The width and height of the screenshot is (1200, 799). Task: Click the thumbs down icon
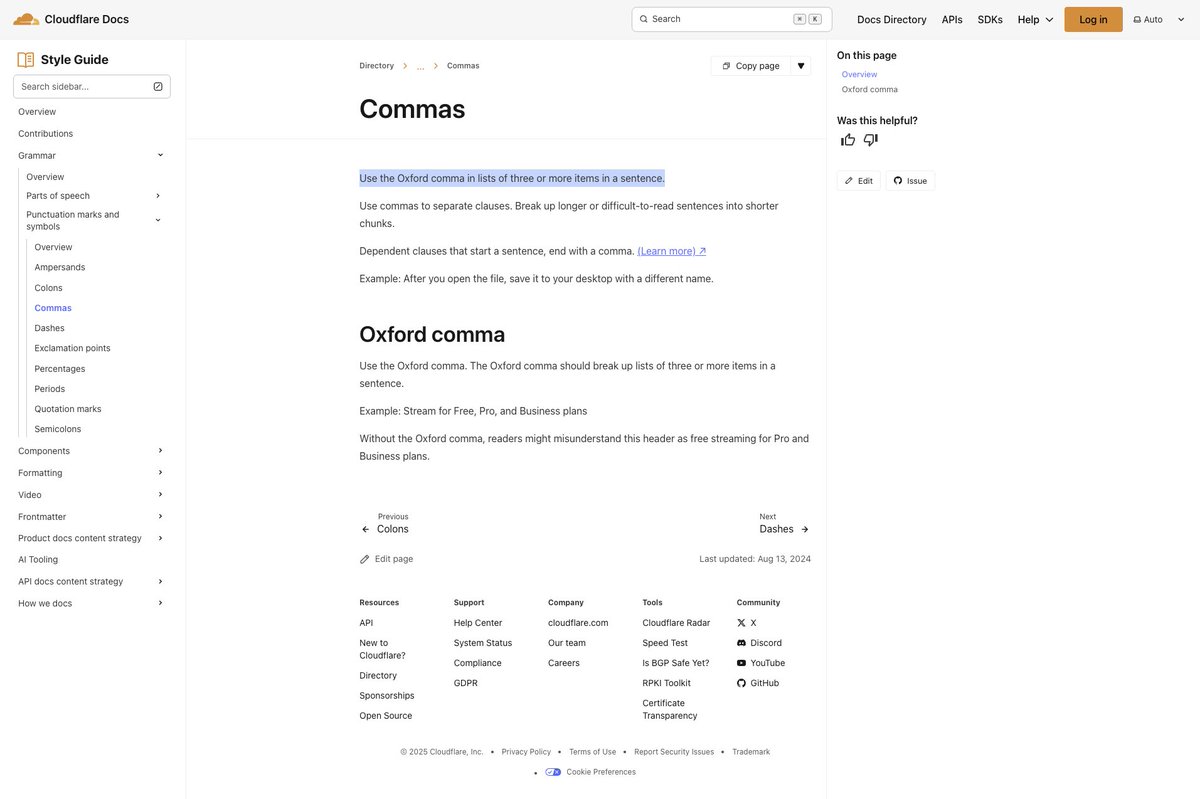(871, 140)
